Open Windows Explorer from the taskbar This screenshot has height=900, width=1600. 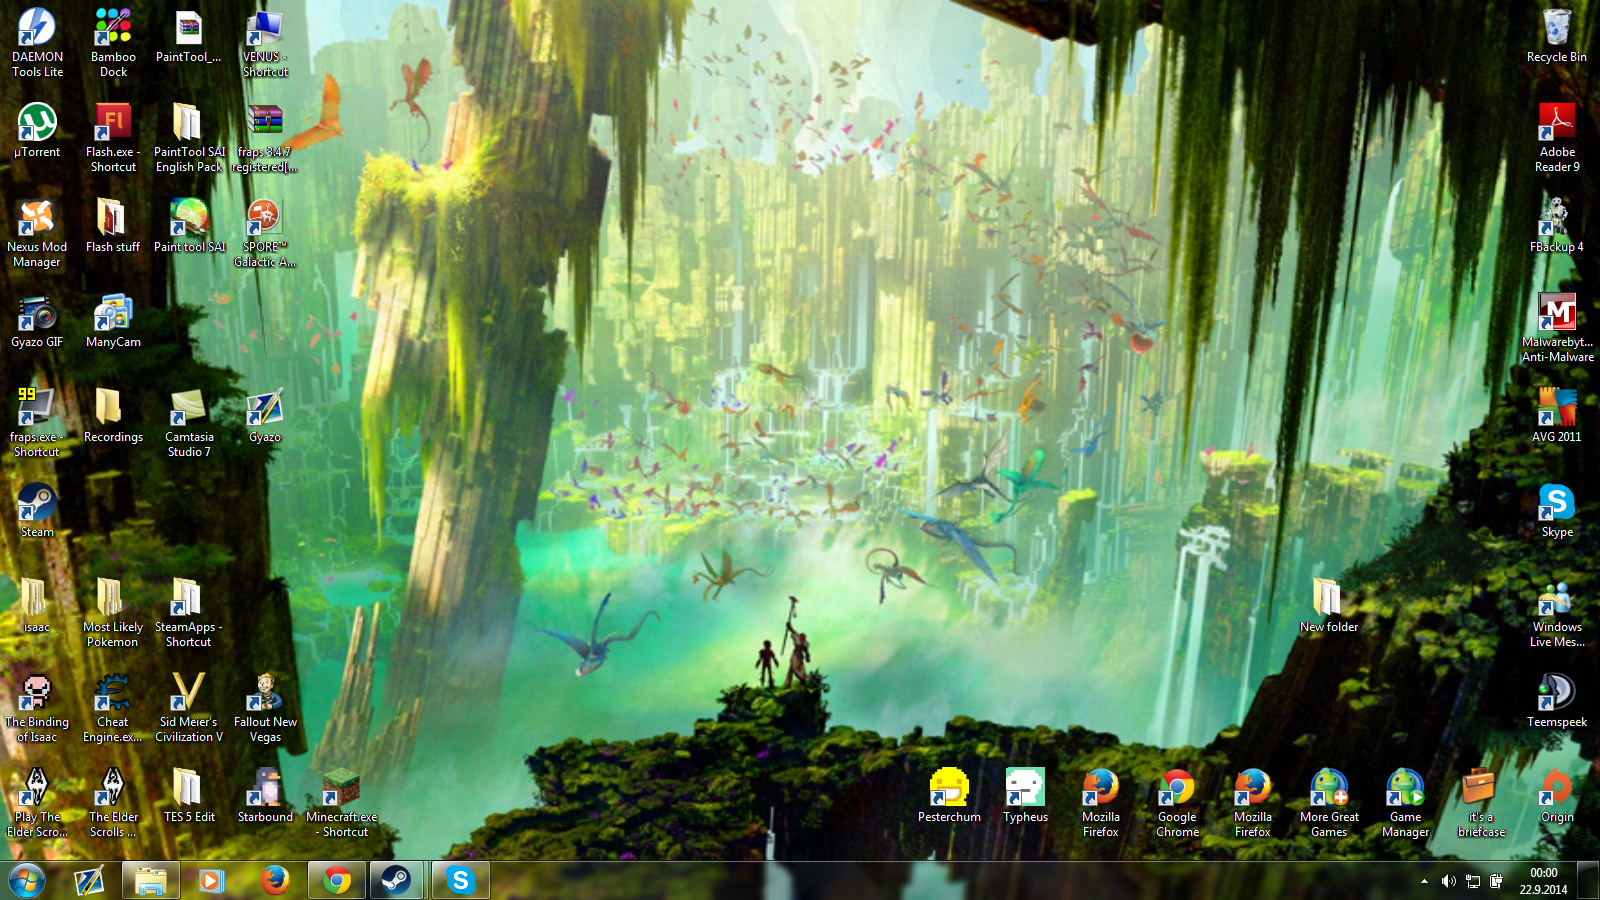point(151,881)
